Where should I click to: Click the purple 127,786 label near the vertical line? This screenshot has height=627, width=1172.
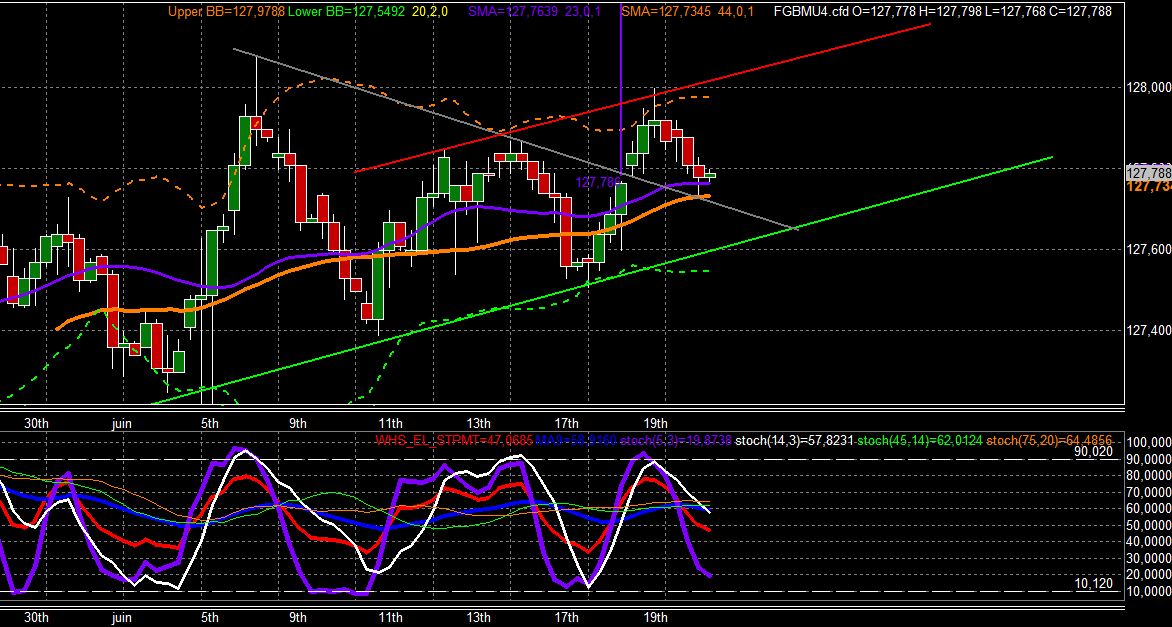597,182
